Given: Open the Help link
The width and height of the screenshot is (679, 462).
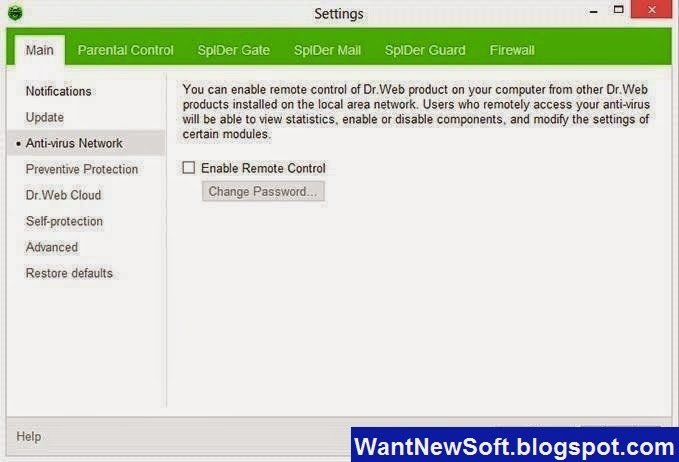Looking at the screenshot, I should coord(29,436).
